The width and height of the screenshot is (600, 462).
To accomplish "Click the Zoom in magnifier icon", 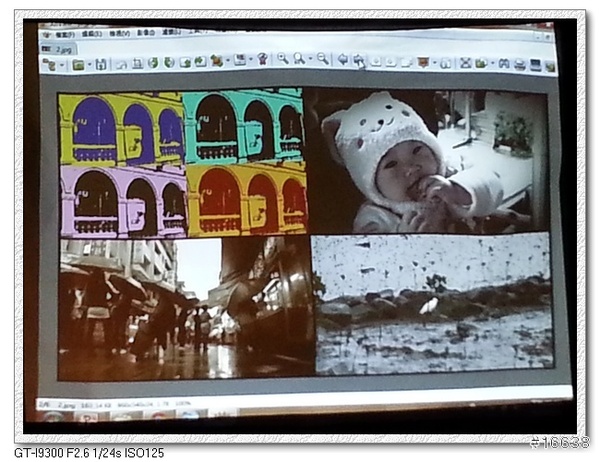I will [283, 59].
